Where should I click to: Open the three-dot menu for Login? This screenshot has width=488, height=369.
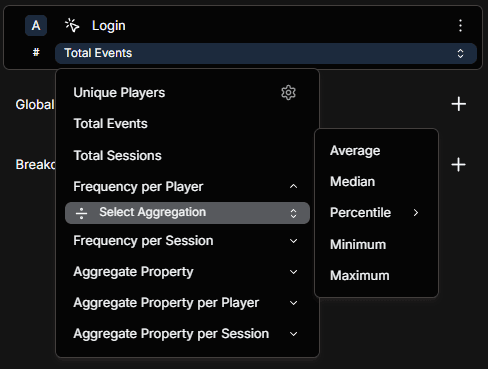coord(460,26)
